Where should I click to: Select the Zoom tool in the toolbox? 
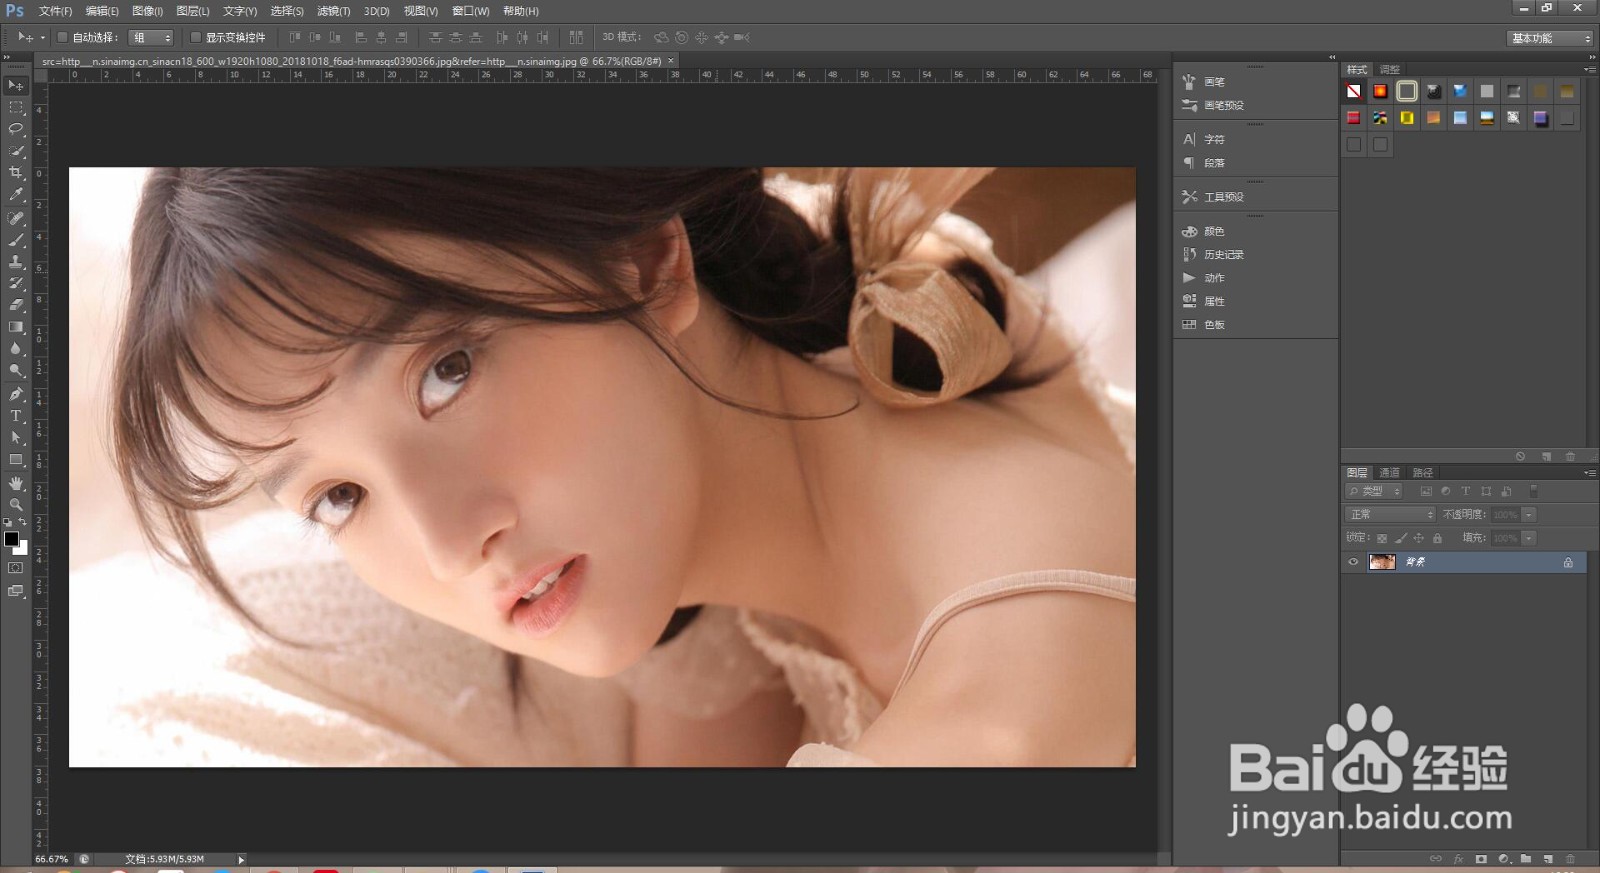pyautogui.click(x=16, y=505)
